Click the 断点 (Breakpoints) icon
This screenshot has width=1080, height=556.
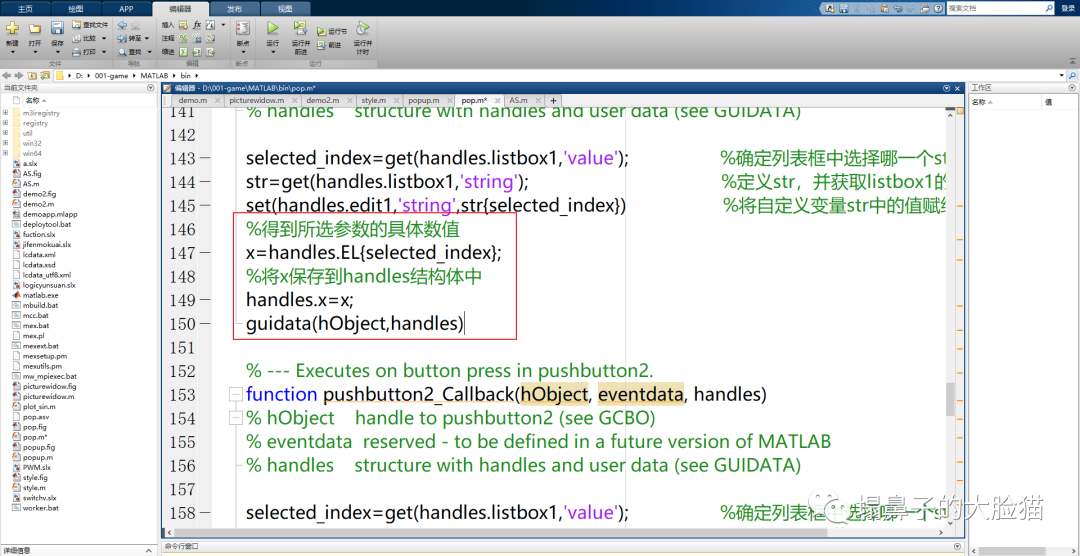[243, 28]
